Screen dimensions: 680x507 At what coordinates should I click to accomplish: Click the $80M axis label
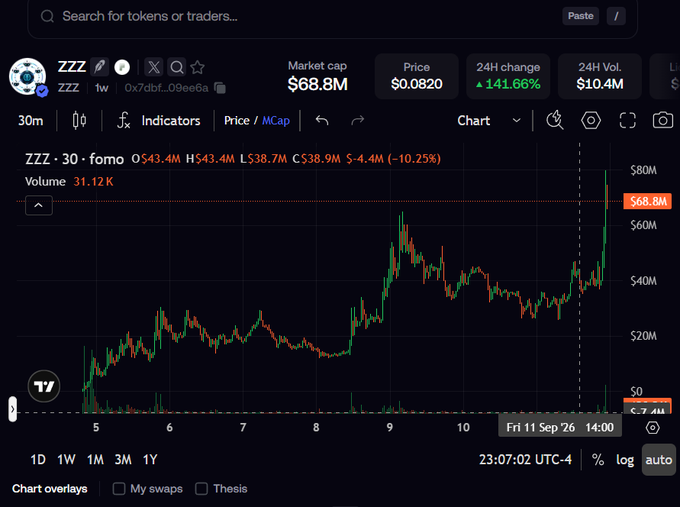[x=644, y=170]
